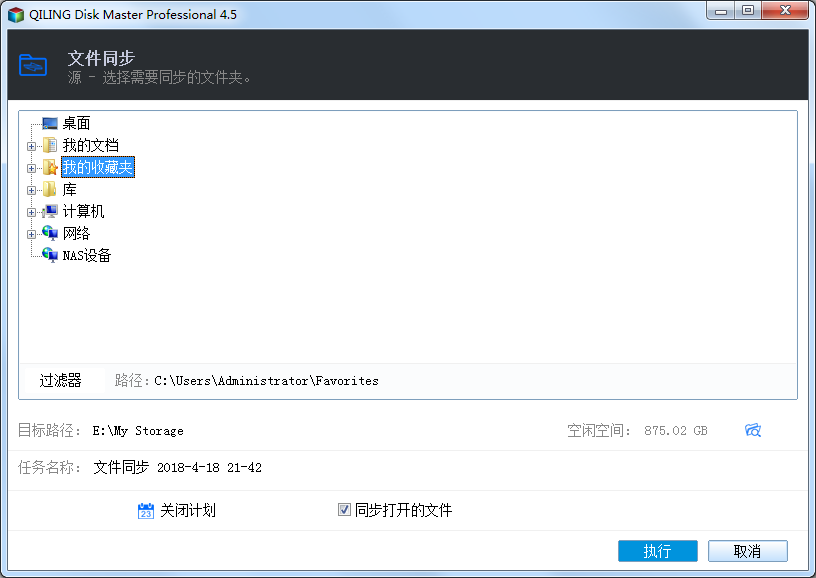Click the NAS设备 device icon
The width and height of the screenshot is (816, 578).
coord(50,255)
